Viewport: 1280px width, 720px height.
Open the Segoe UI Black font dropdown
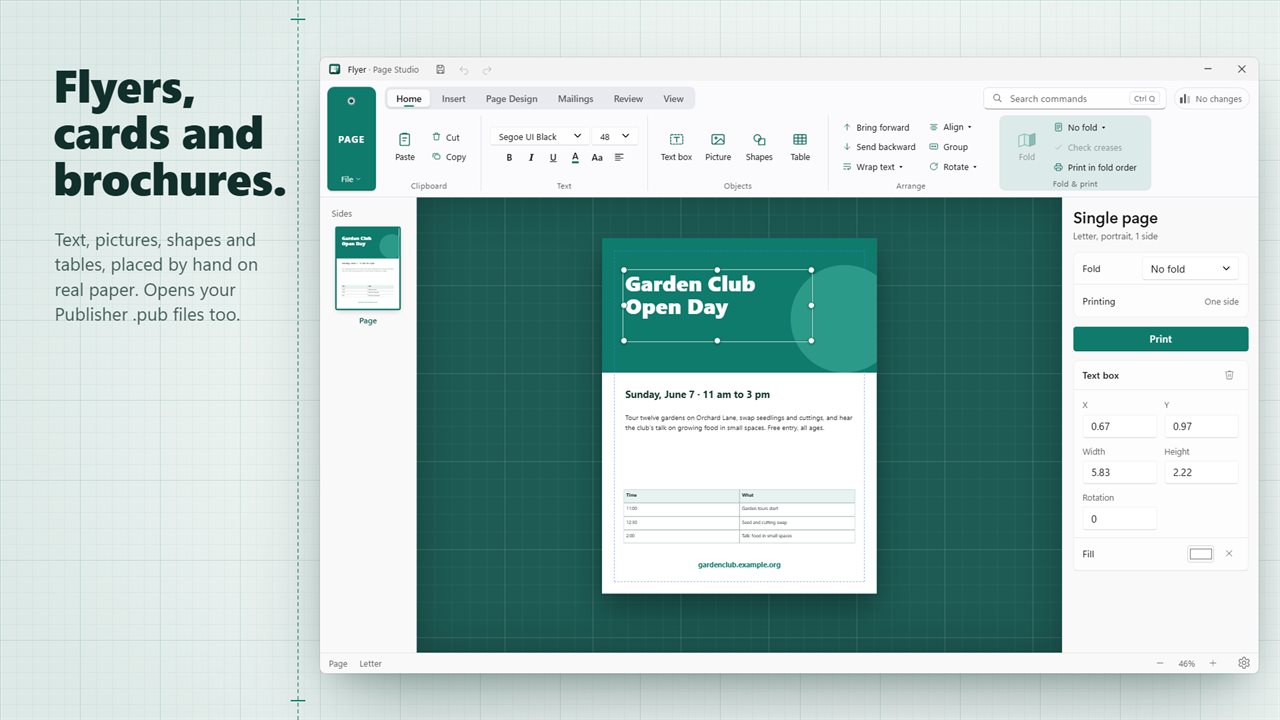pyautogui.click(x=539, y=136)
